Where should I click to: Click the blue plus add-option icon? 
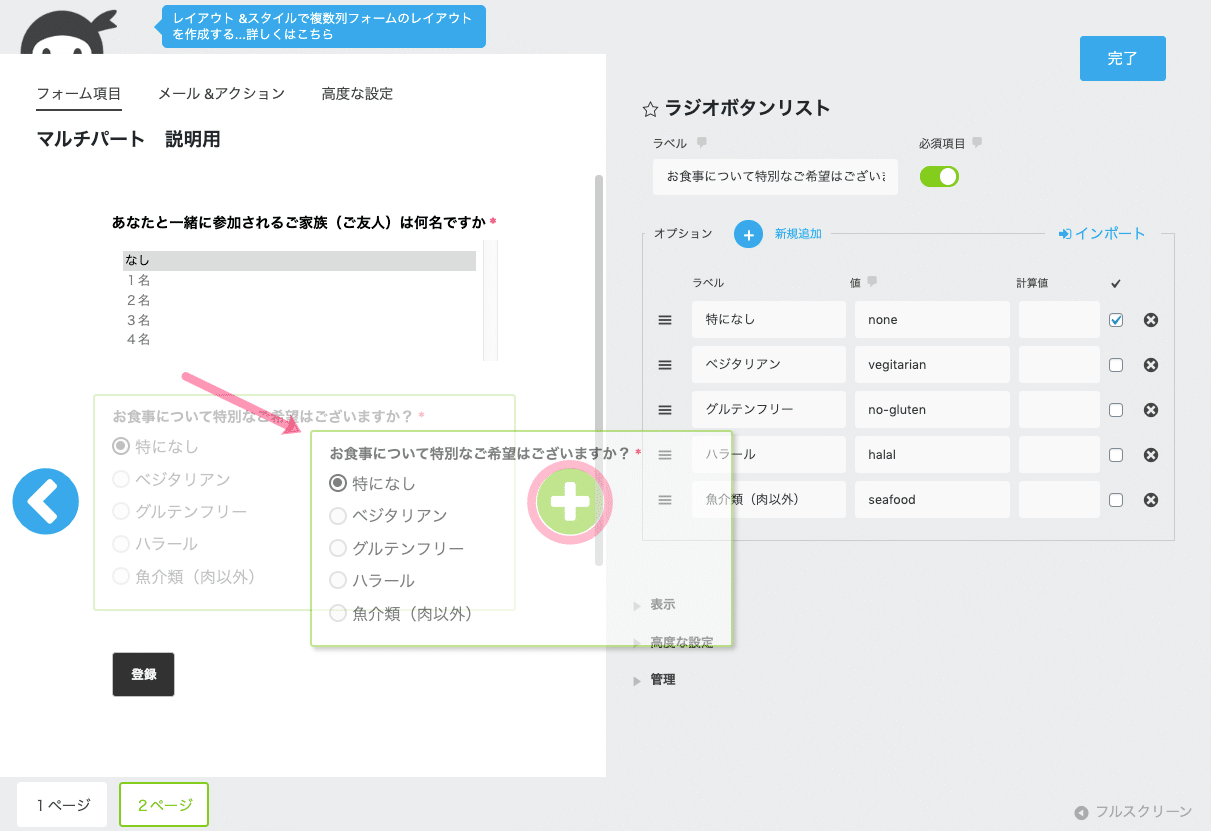pyautogui.click(x=748, y=234)
